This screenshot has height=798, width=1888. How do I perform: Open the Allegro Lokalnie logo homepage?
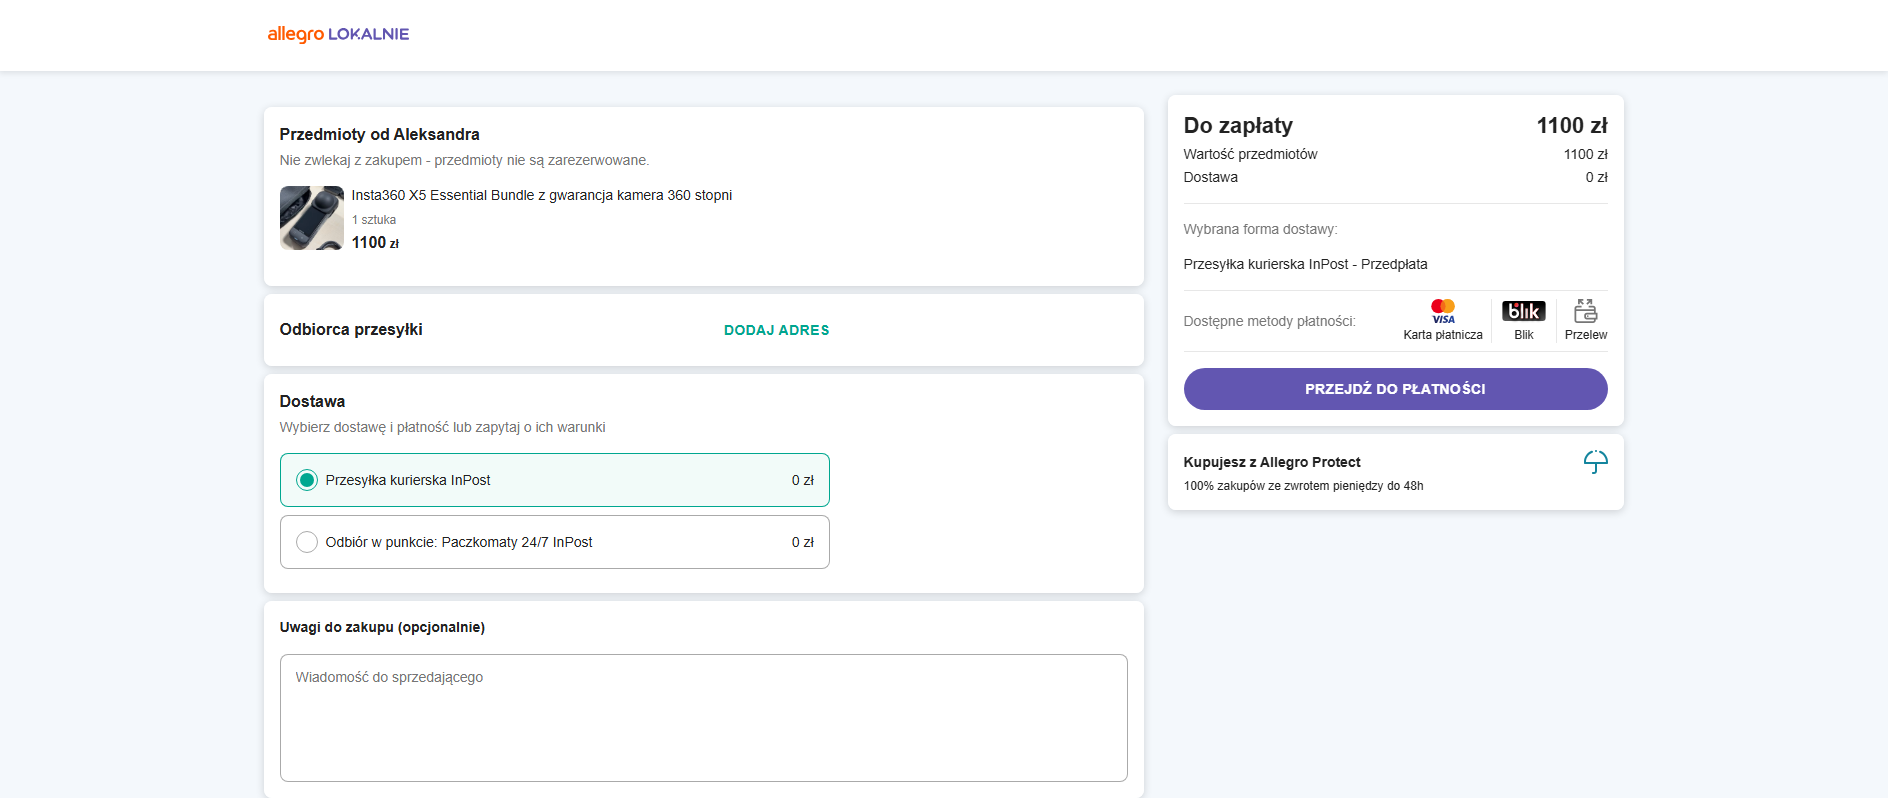pos(338,34)
